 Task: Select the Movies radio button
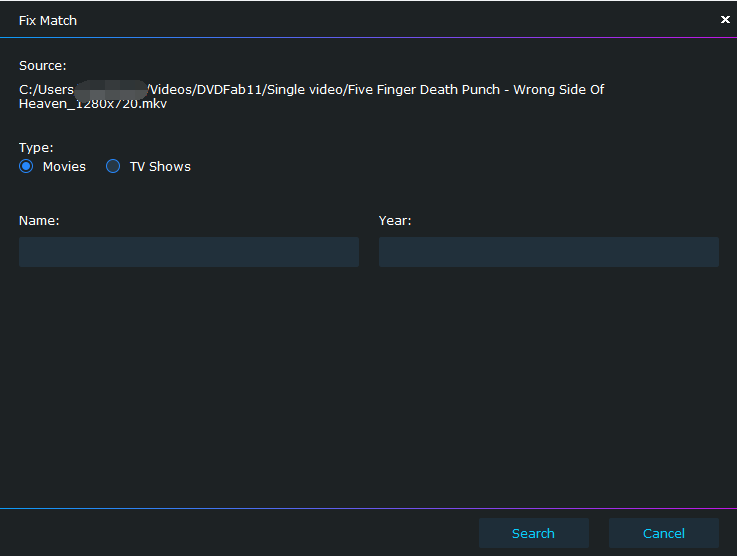tap(26, 167)
